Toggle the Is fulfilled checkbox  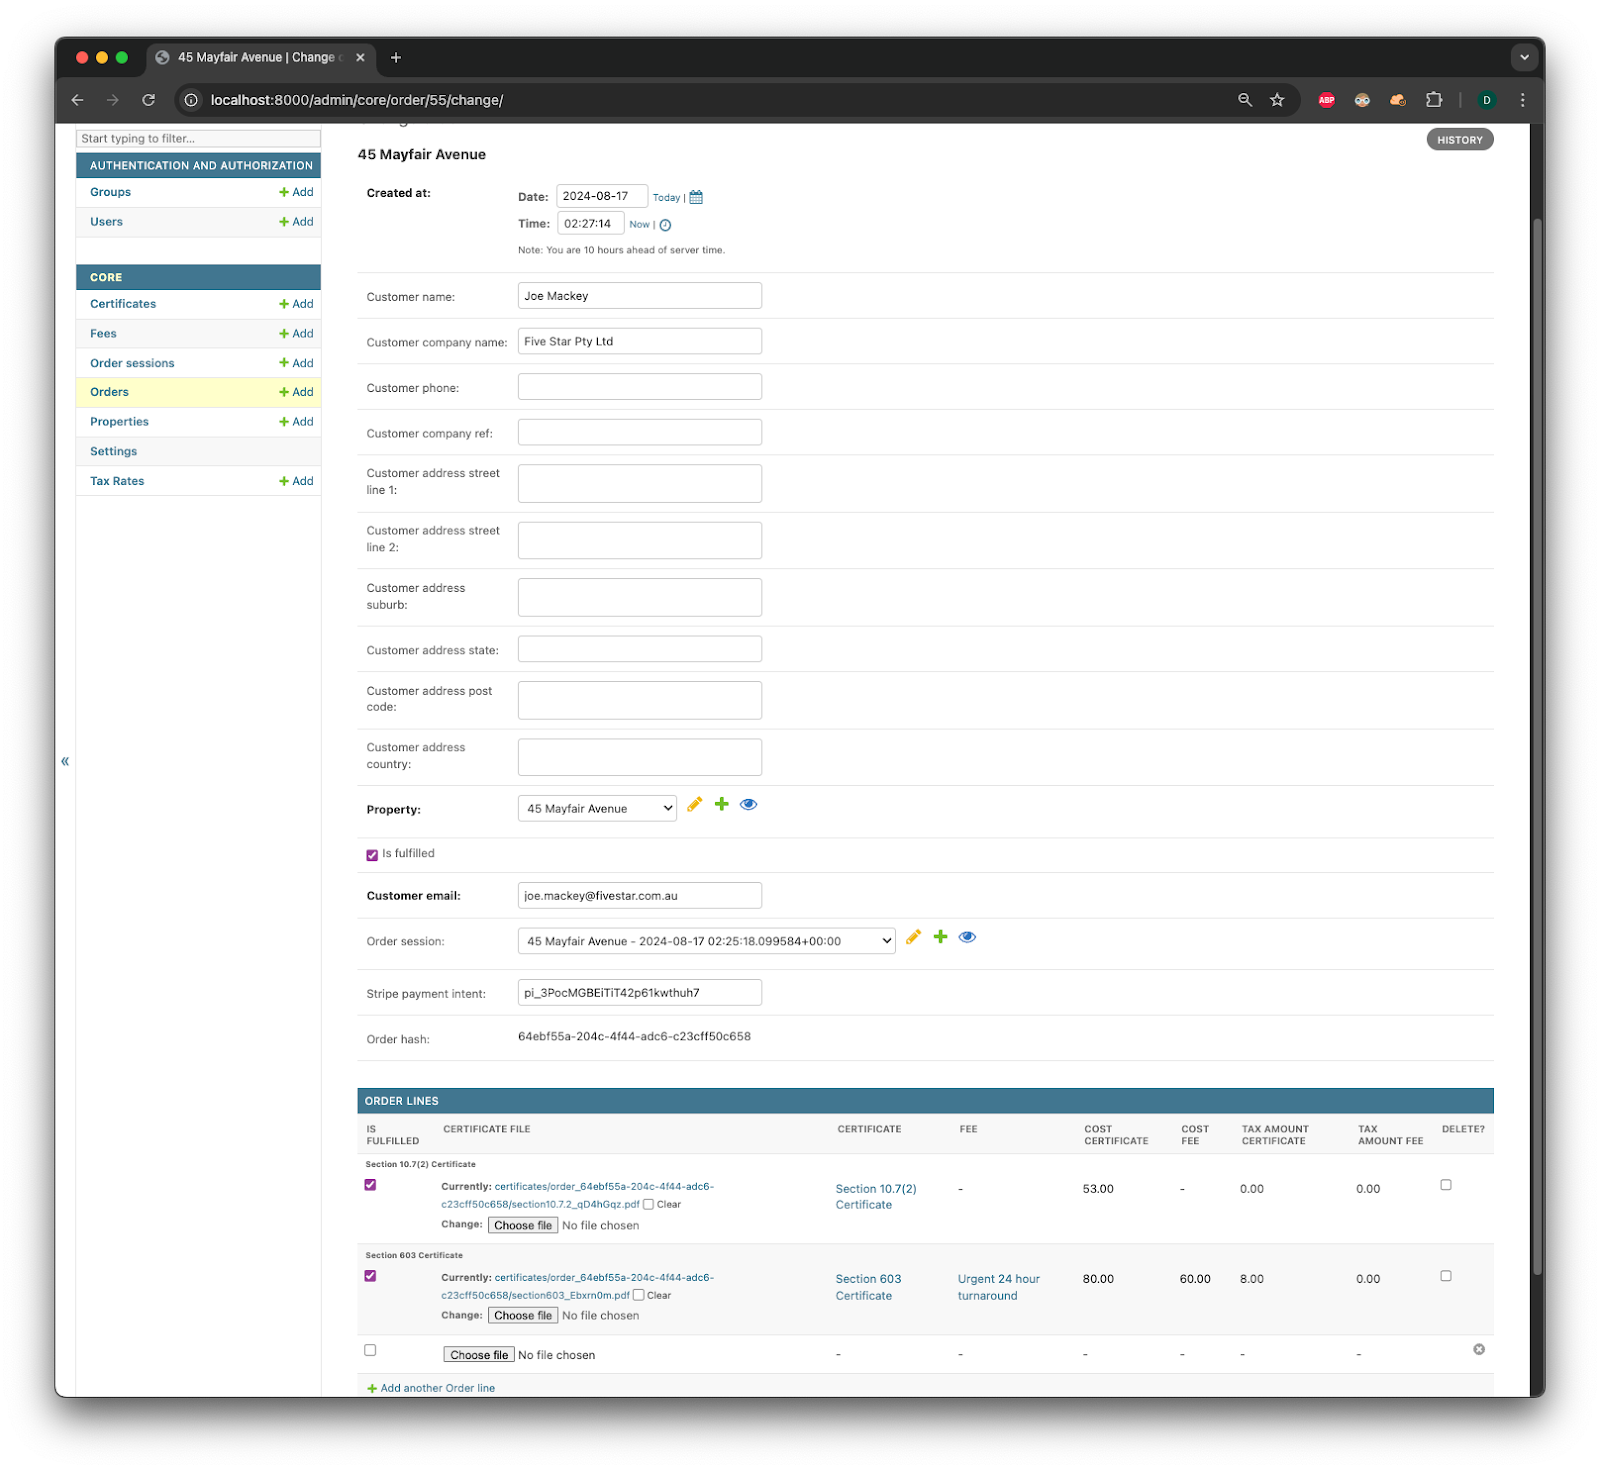click(372, 855)
